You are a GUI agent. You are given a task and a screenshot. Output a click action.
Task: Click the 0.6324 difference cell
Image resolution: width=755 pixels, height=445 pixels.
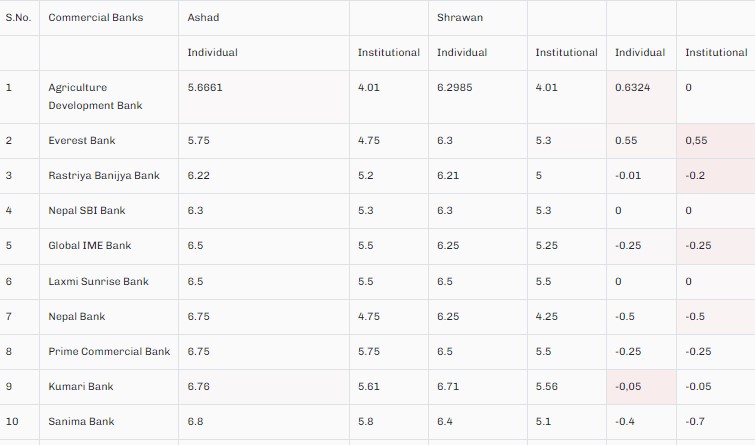click(632, 88)
